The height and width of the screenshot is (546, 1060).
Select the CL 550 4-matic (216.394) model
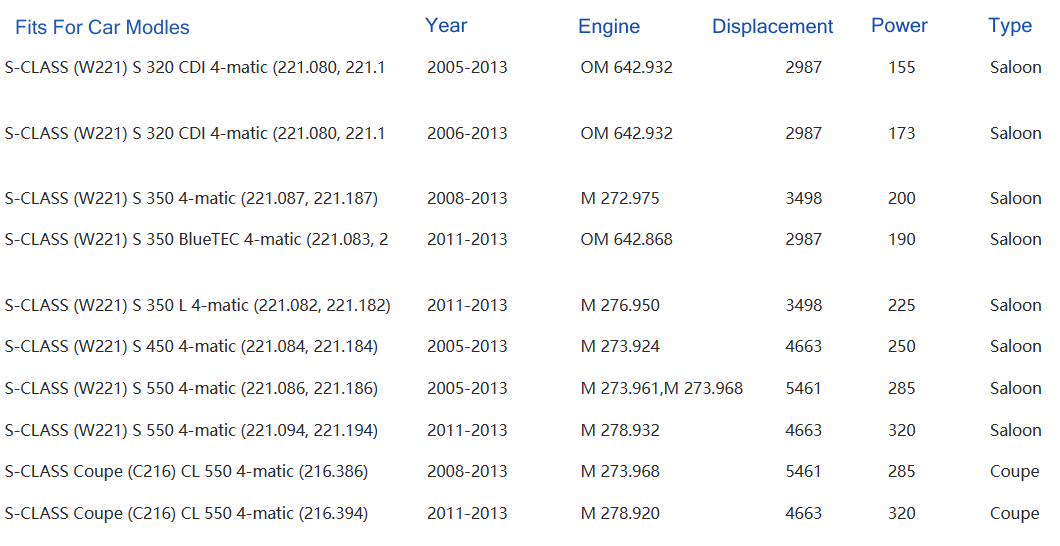point(186,513)
